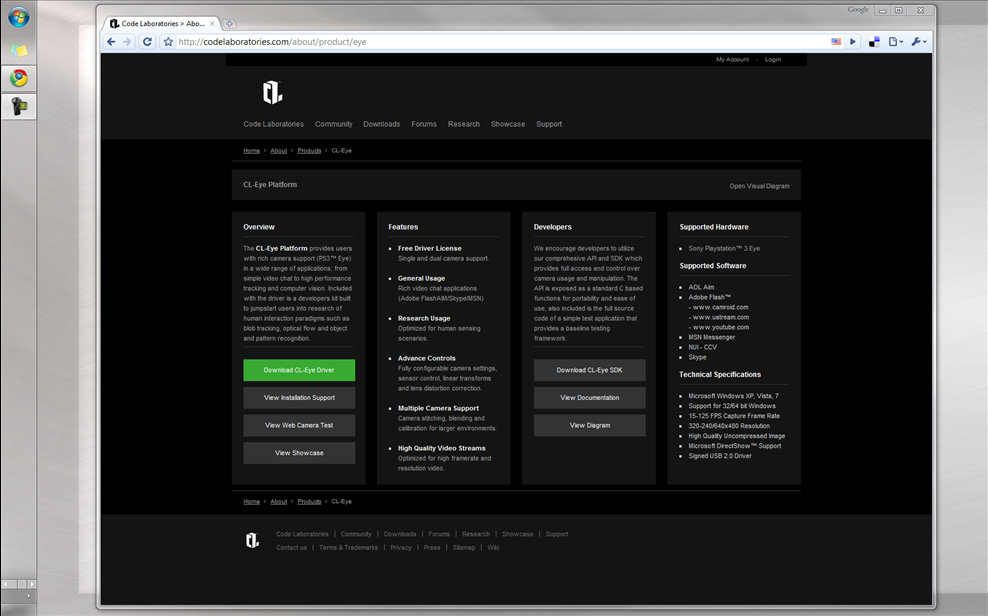The image size is (988, 616).
Task: Click the flag icon in the address bar
Action: pyautogui.click(x=836, y=42)
